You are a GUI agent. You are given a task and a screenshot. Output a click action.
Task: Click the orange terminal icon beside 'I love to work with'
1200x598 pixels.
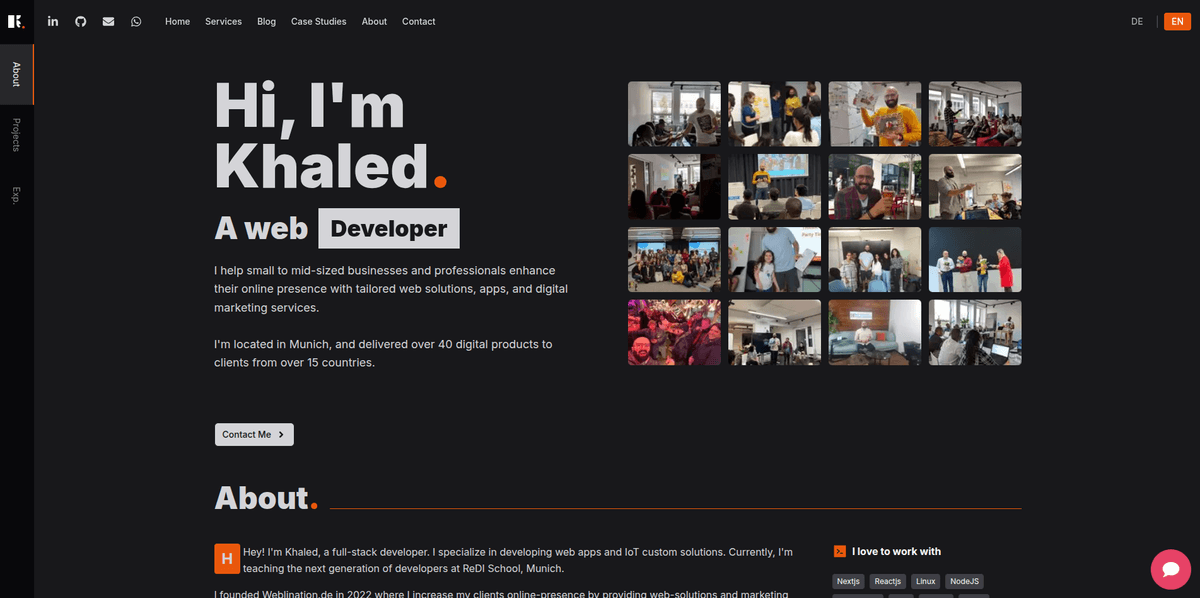click(840, 551)
